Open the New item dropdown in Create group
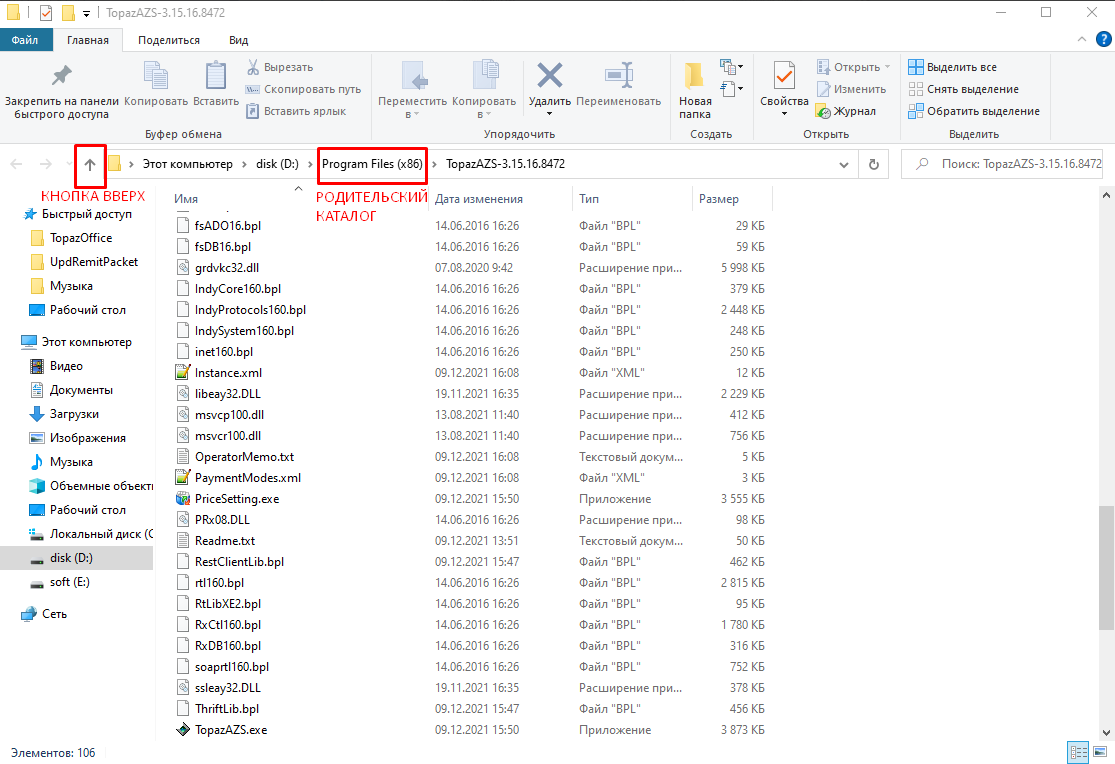The width and height of the screenshot is (1115, 764). (731, 67)
